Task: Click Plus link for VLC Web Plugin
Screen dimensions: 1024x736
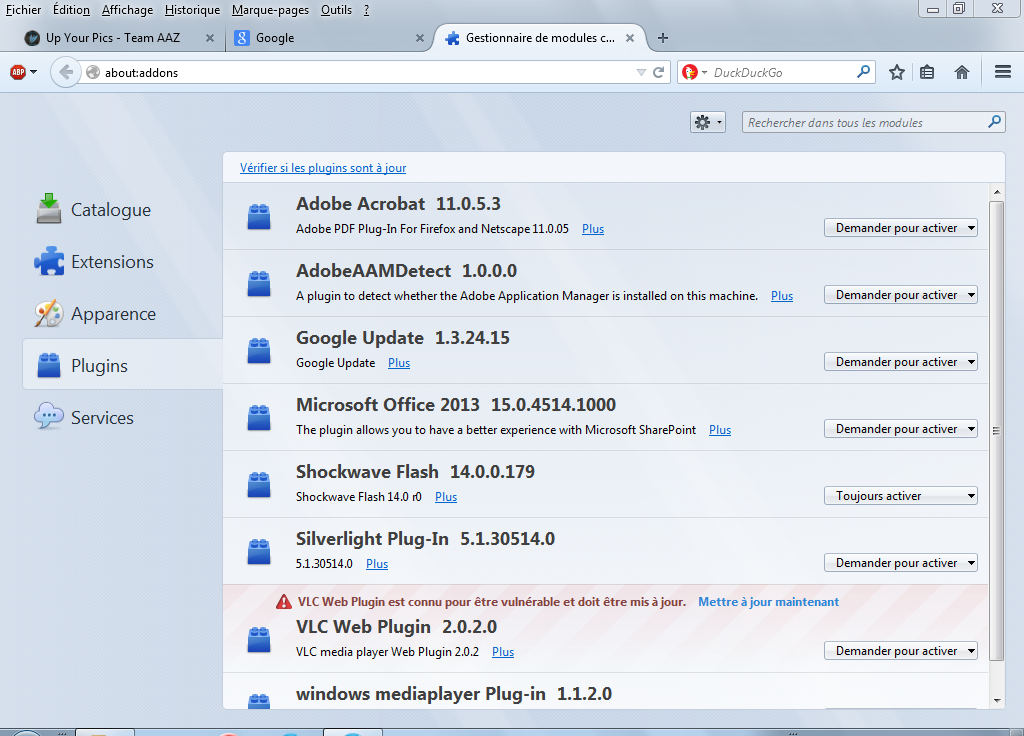Action: point(503,652)
